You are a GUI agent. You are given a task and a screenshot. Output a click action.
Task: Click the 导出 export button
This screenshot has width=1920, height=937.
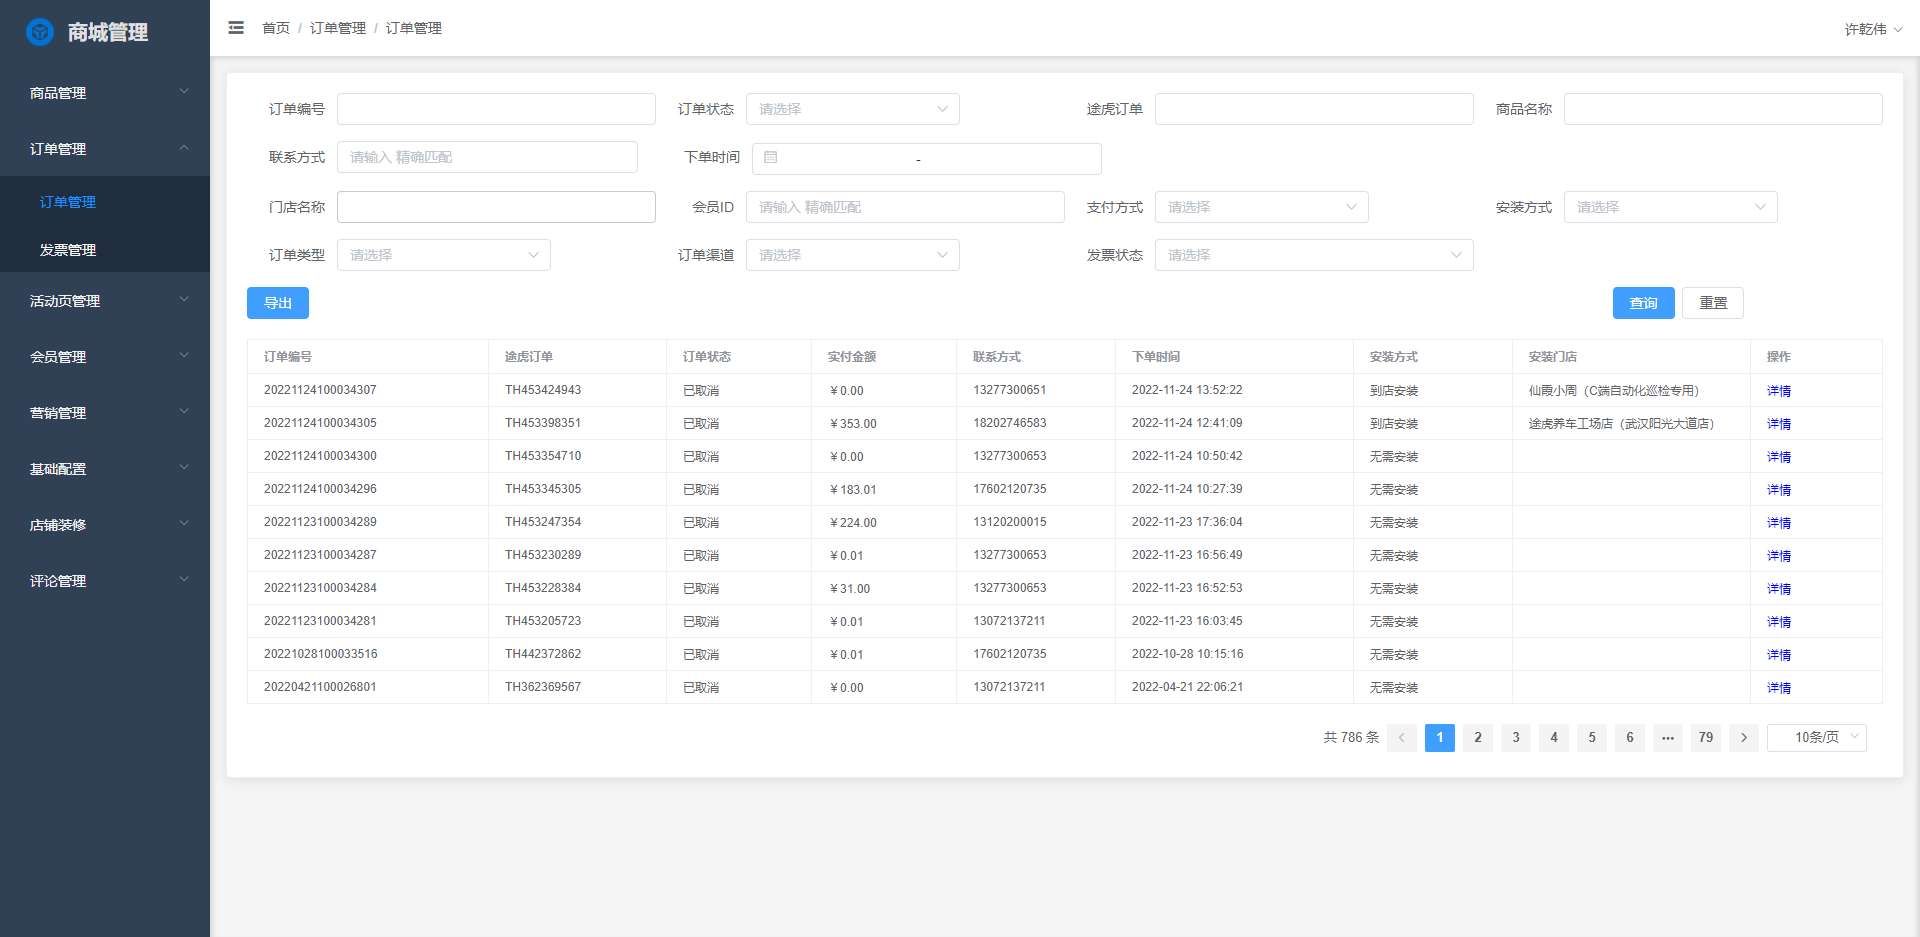[x=278, y=303]
